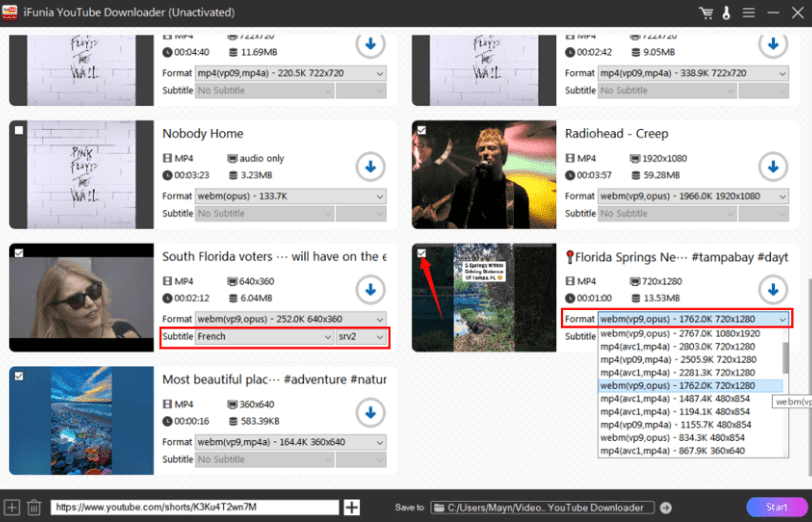The height and width of the screenshot is (522, 812).
Task: Download the South Florida voters video
Action: point(370,289)
